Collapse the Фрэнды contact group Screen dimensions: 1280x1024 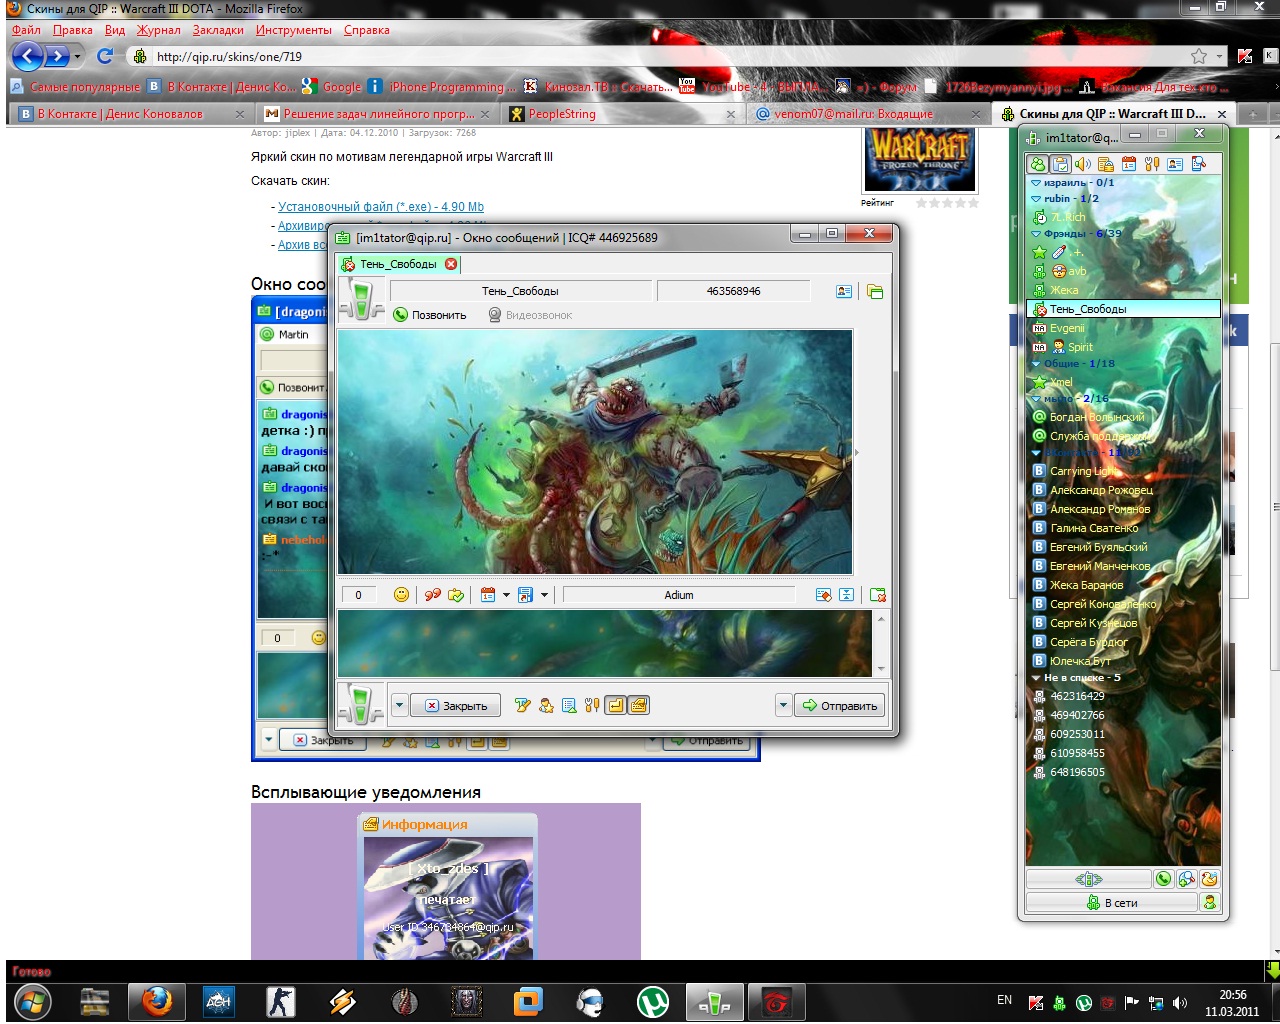[x=1036, y=234]
